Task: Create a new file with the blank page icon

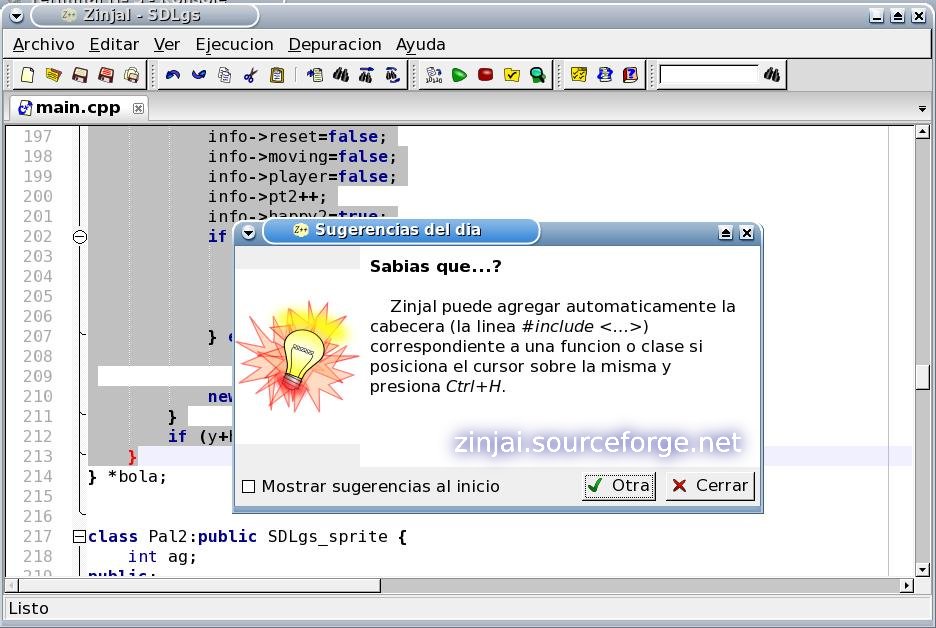Action: click(x=27, y=75)
